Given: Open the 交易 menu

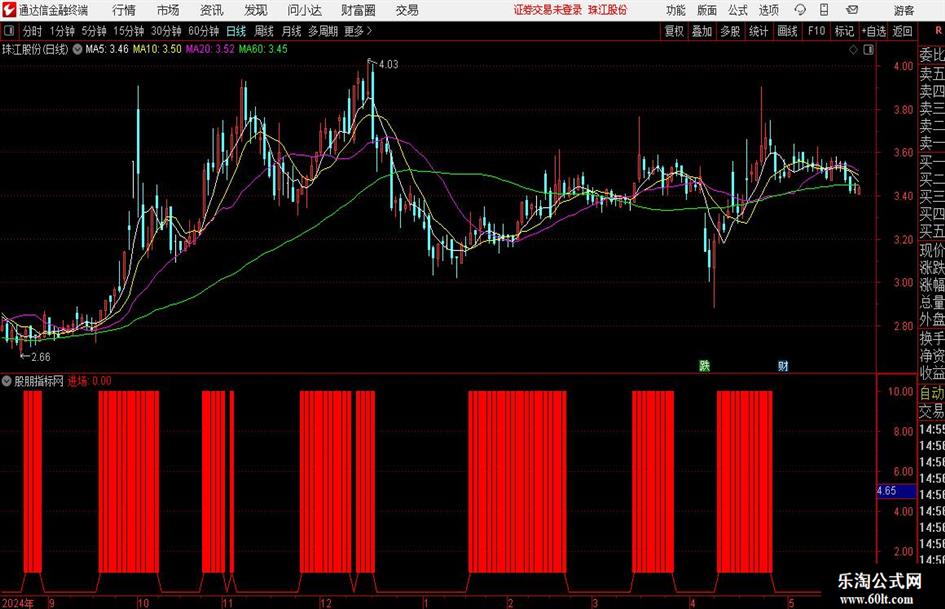Looking at the screenshot, I should 407,10.
